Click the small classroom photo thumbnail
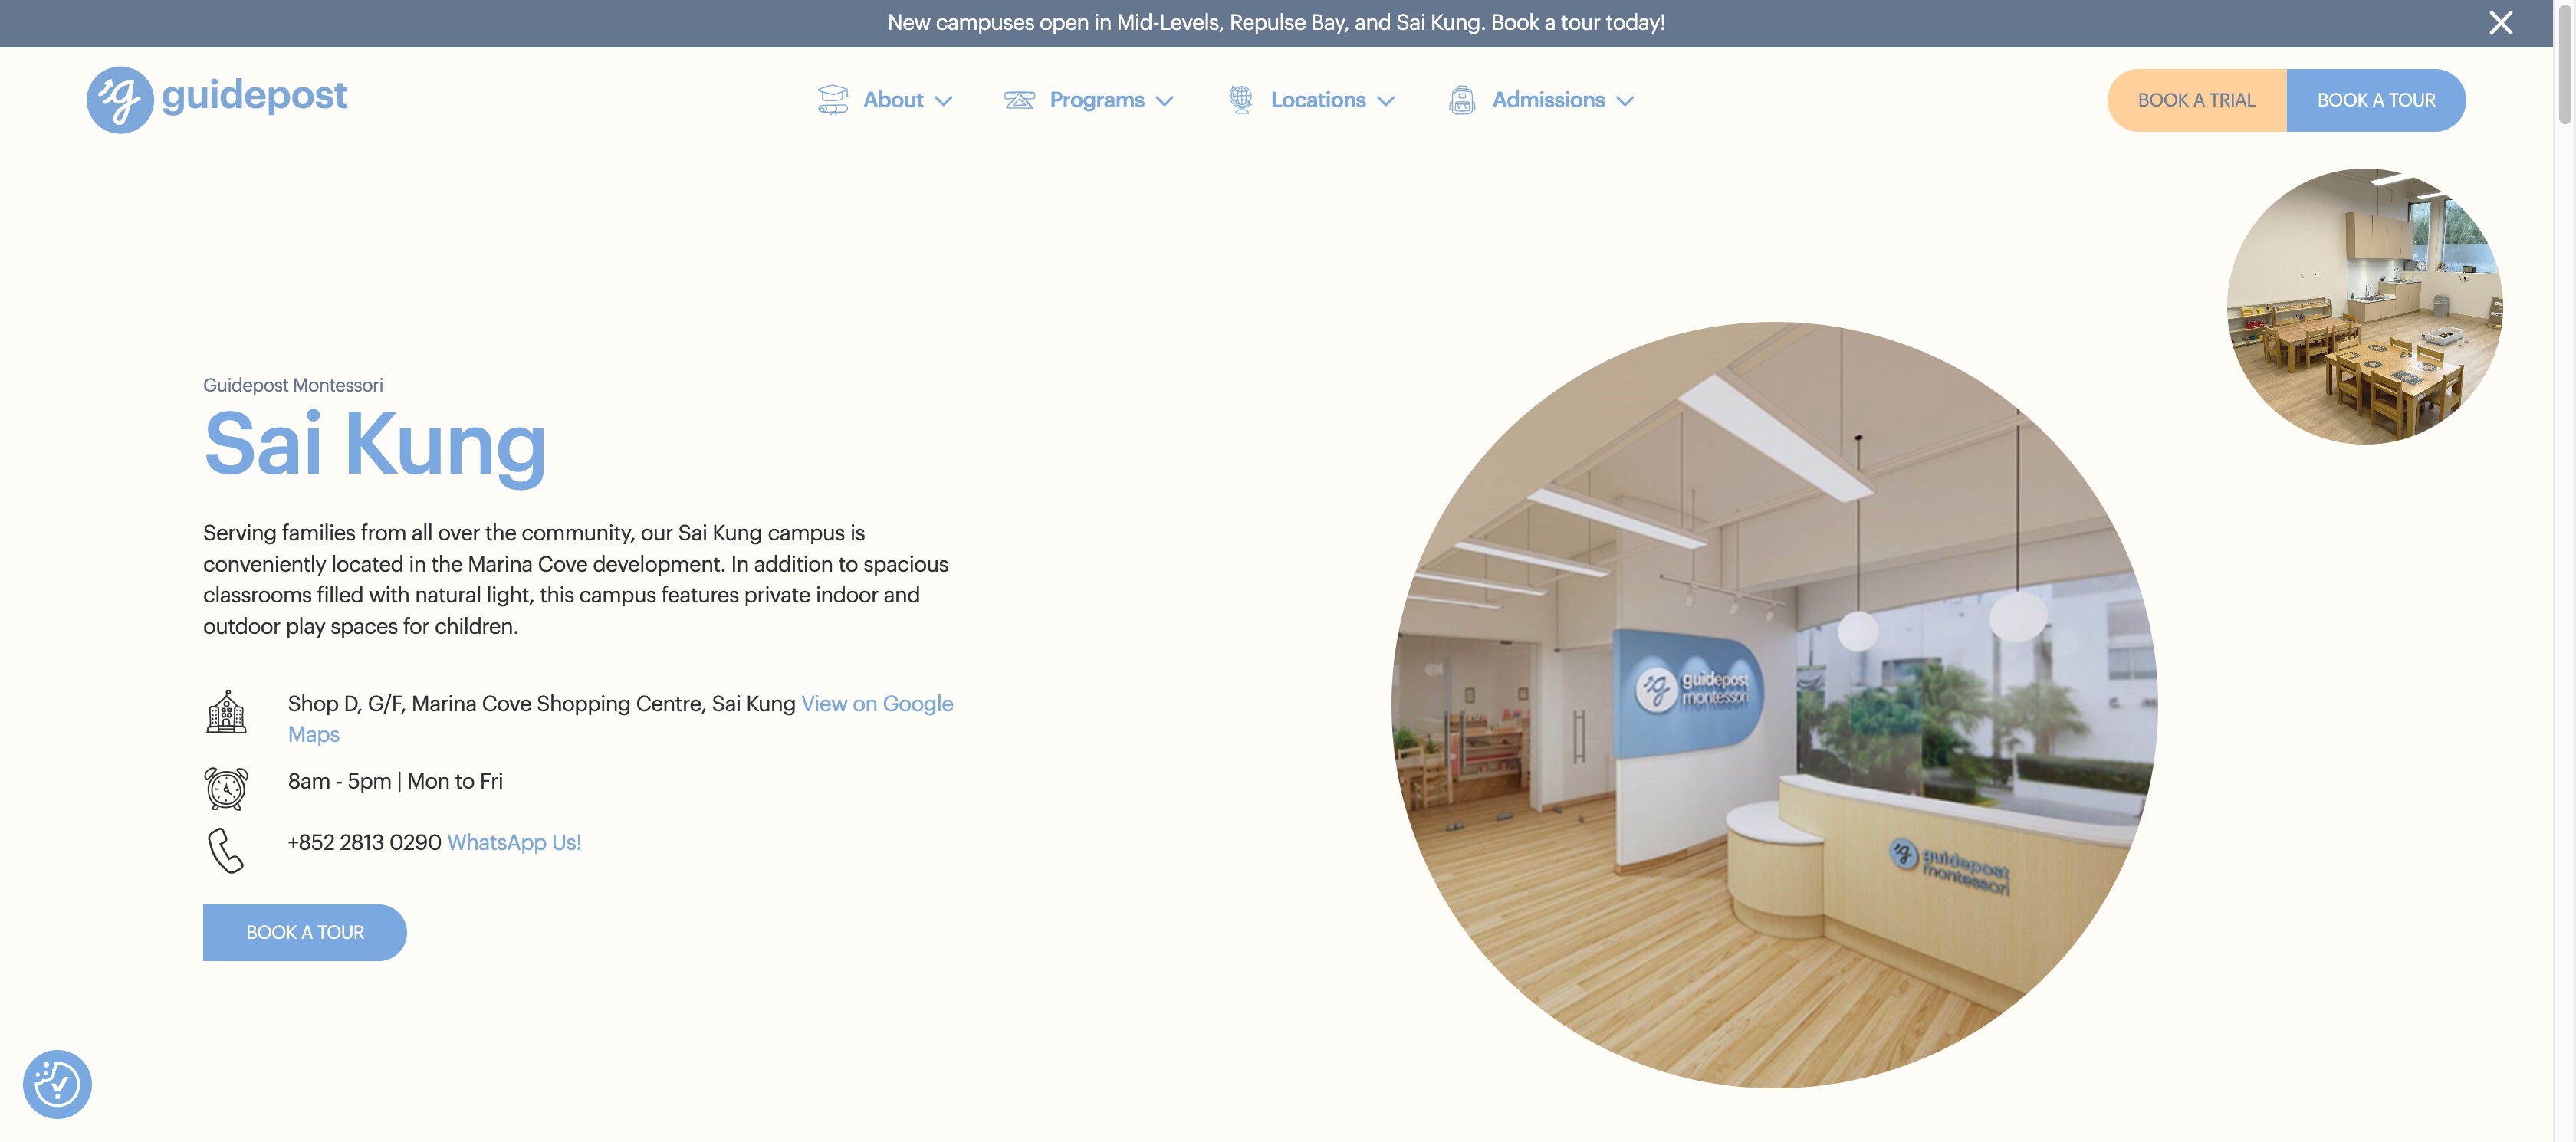This screenshot has width=2576, height=1142. [2364, 306]
